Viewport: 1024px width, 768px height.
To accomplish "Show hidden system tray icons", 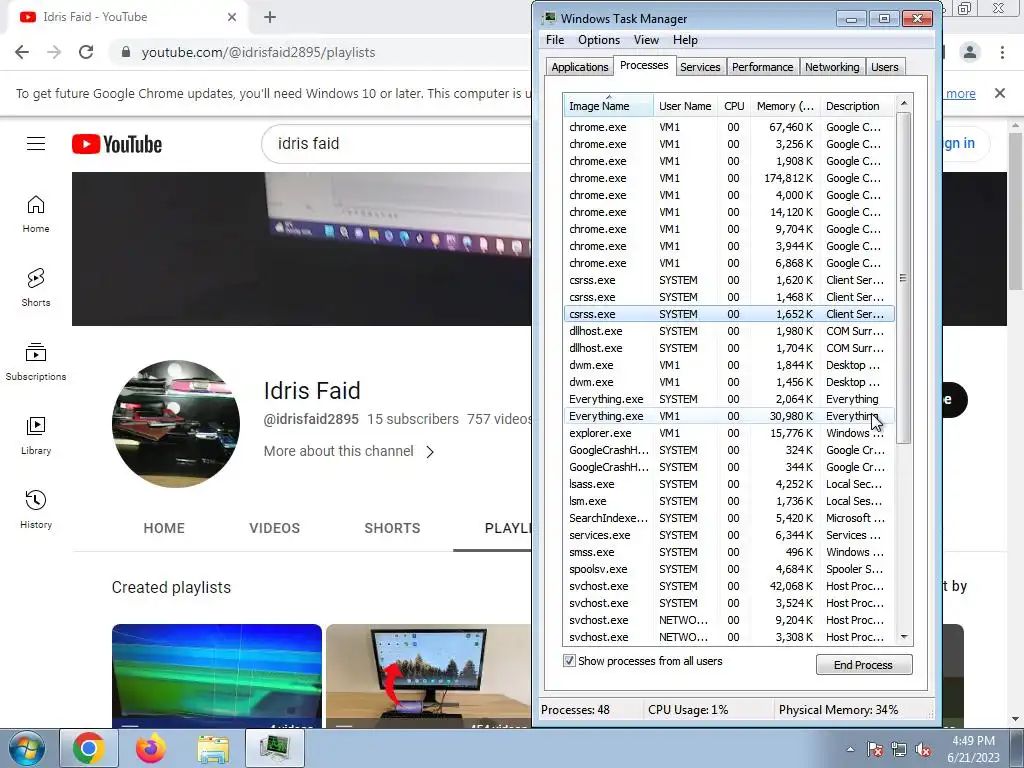I will [850, 749].
